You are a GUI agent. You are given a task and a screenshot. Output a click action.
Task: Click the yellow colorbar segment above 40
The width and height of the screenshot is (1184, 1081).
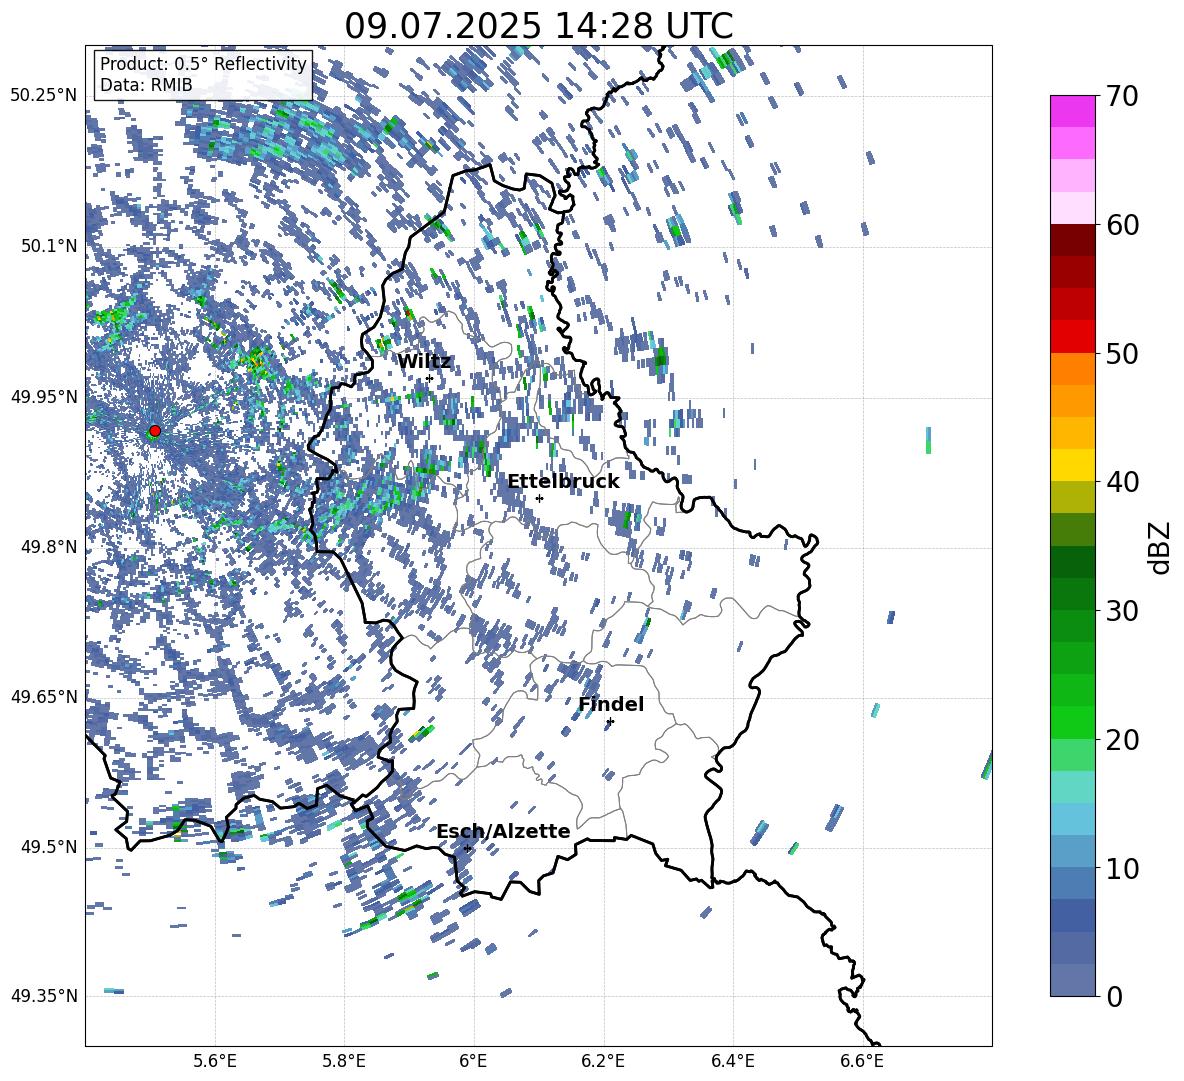1073,465
